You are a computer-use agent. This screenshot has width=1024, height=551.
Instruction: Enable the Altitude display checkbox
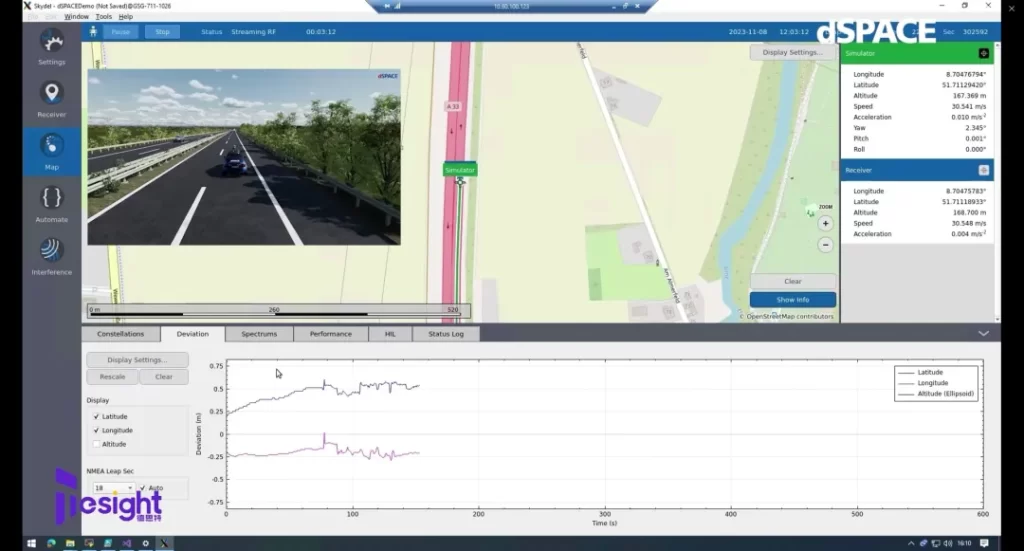pos(96,444)
